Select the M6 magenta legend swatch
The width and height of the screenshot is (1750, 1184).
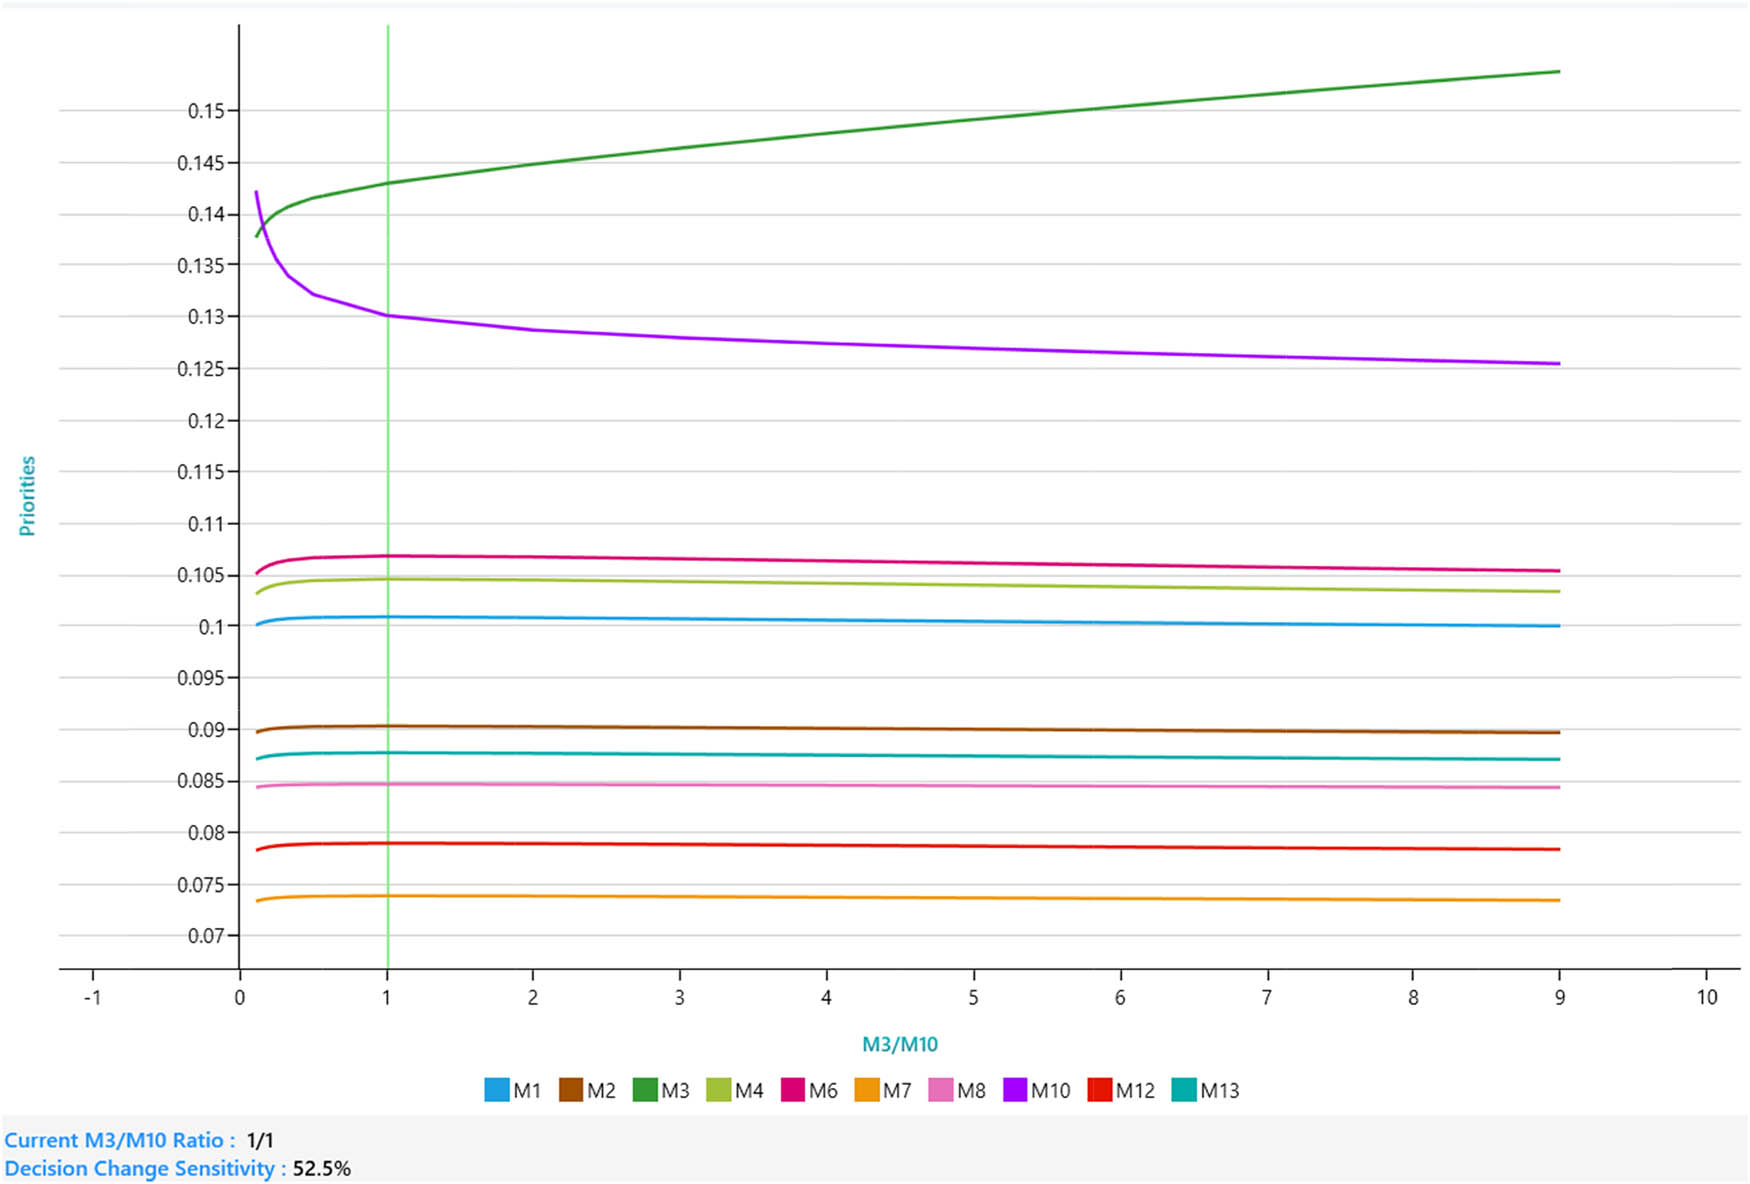pyautogui.click(x=792, y=1090)
